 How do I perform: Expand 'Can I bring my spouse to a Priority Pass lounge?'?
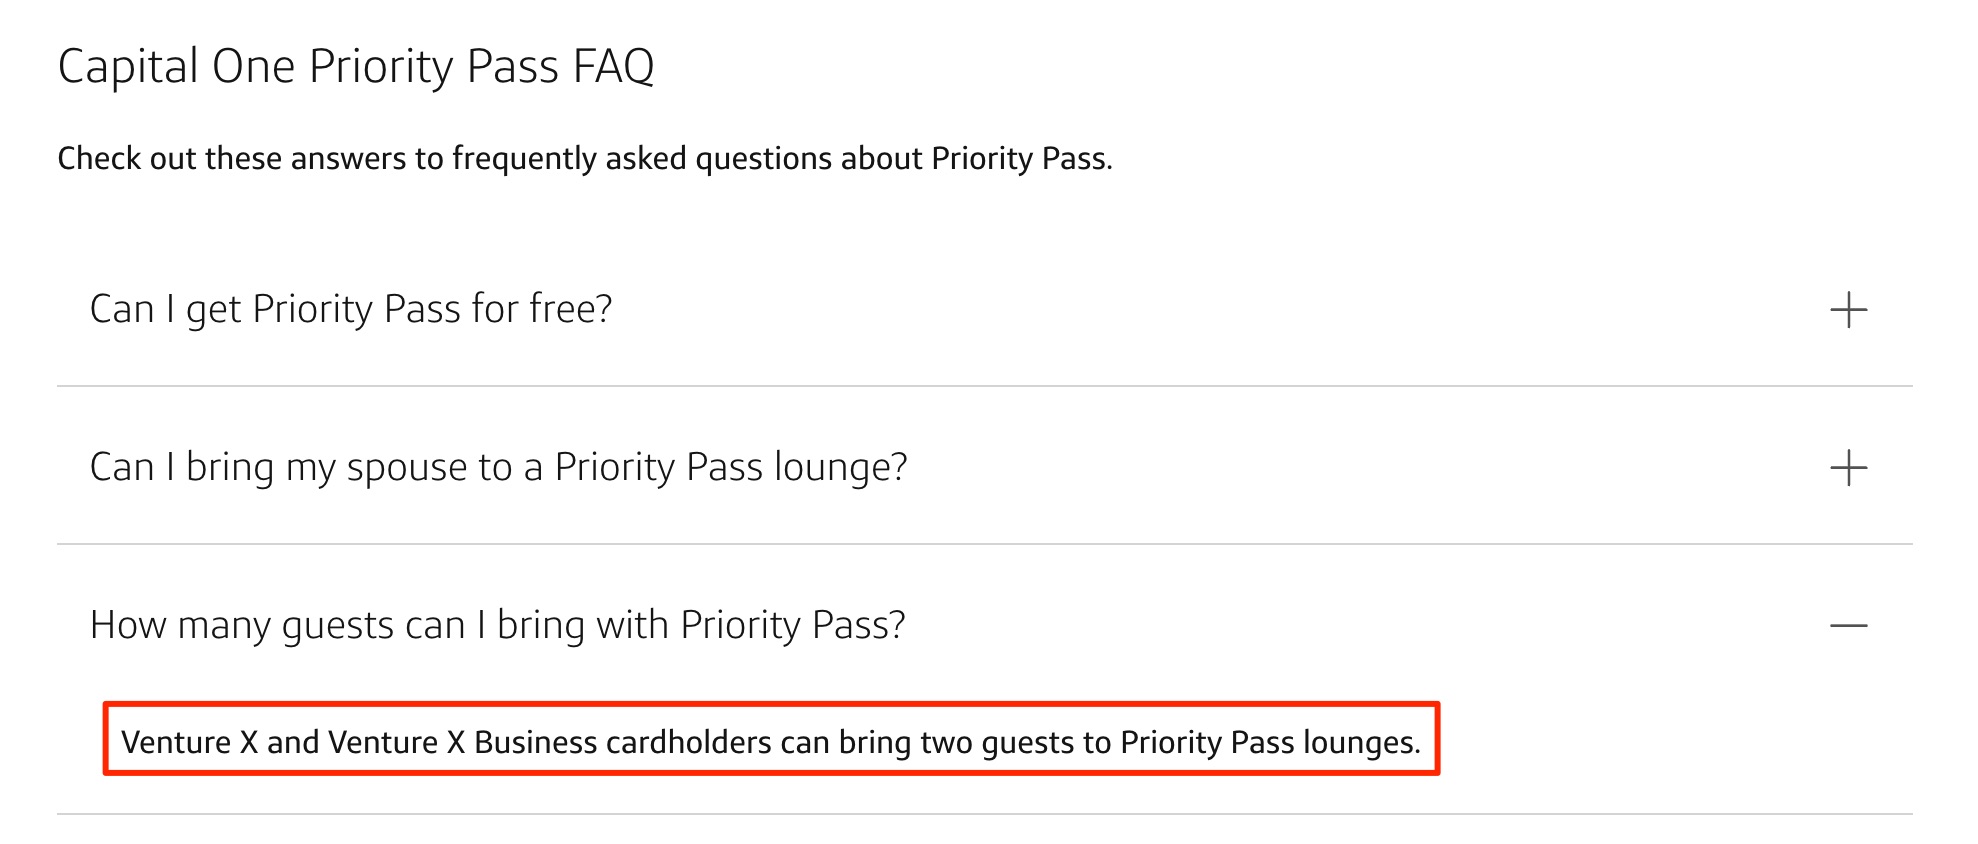pyautogui.click(x=500, y=466)
